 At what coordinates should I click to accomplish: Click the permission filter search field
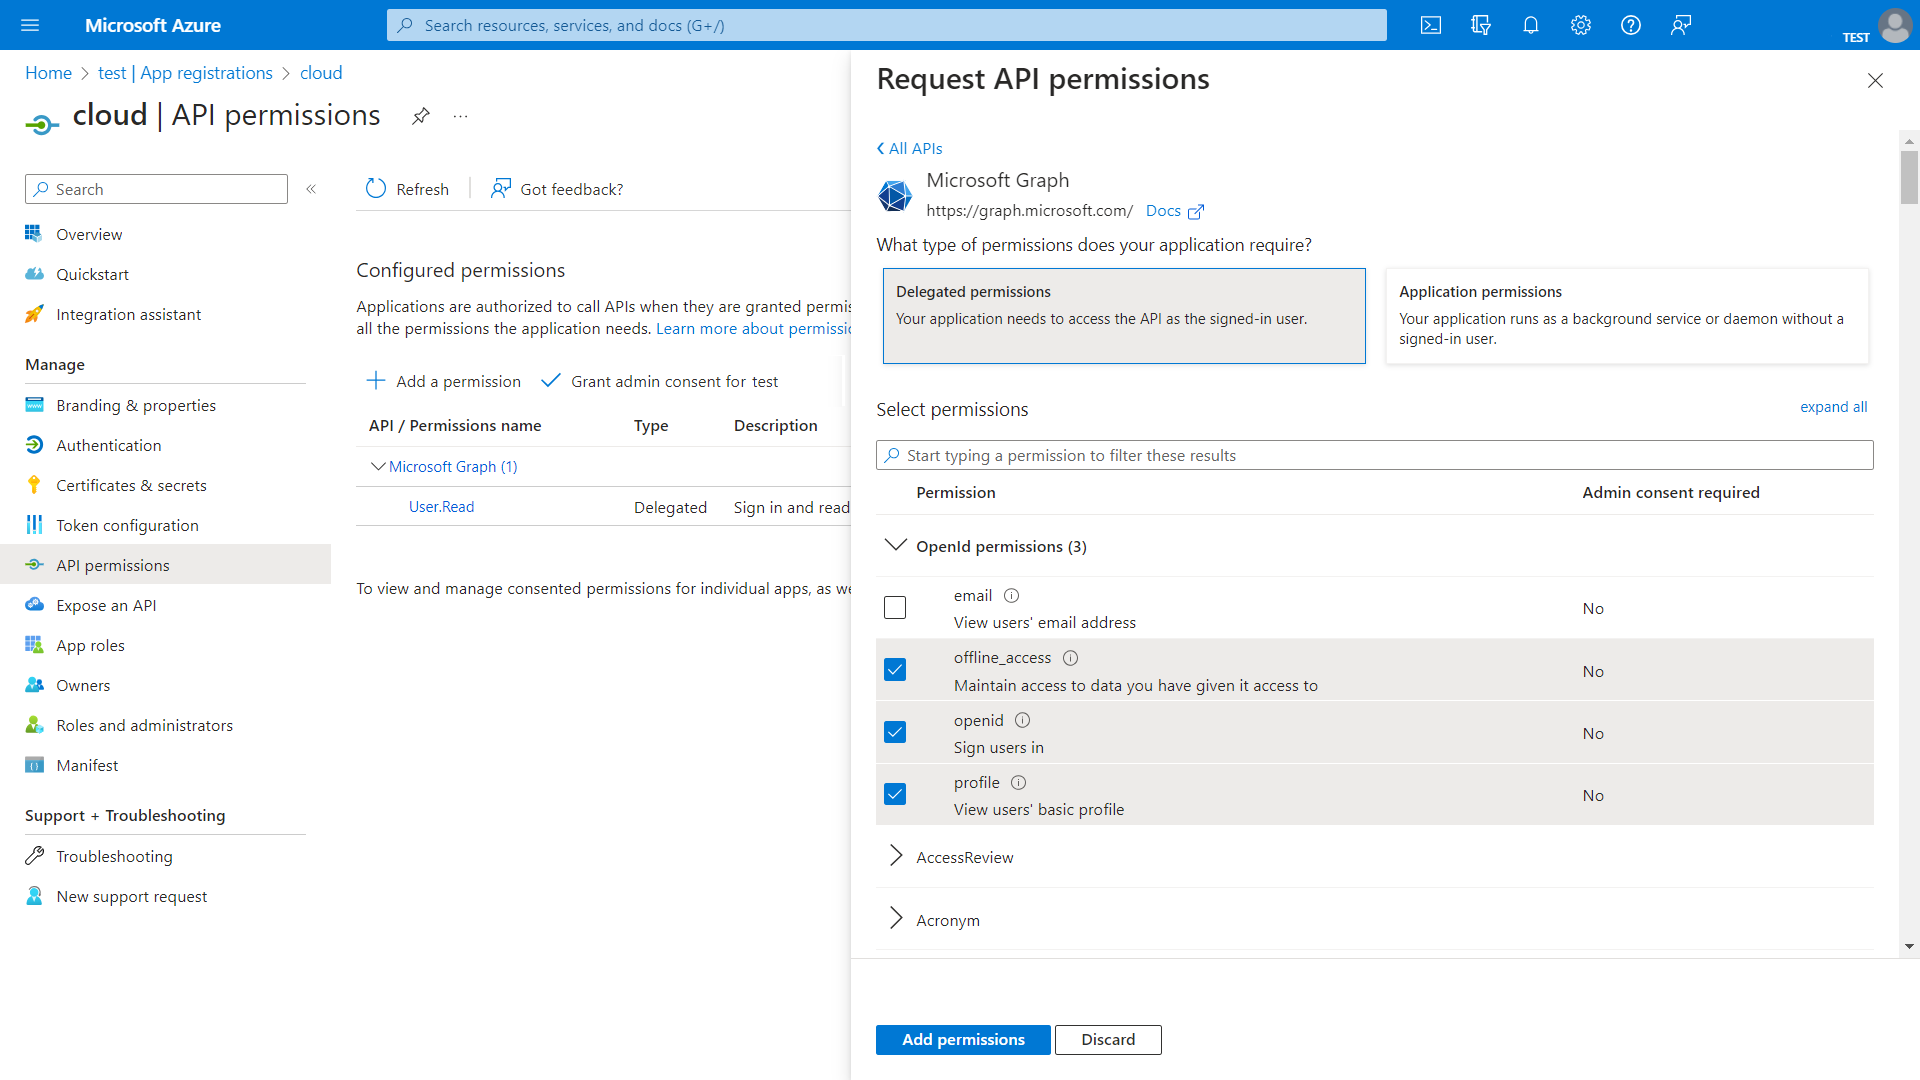point(1374,455)
